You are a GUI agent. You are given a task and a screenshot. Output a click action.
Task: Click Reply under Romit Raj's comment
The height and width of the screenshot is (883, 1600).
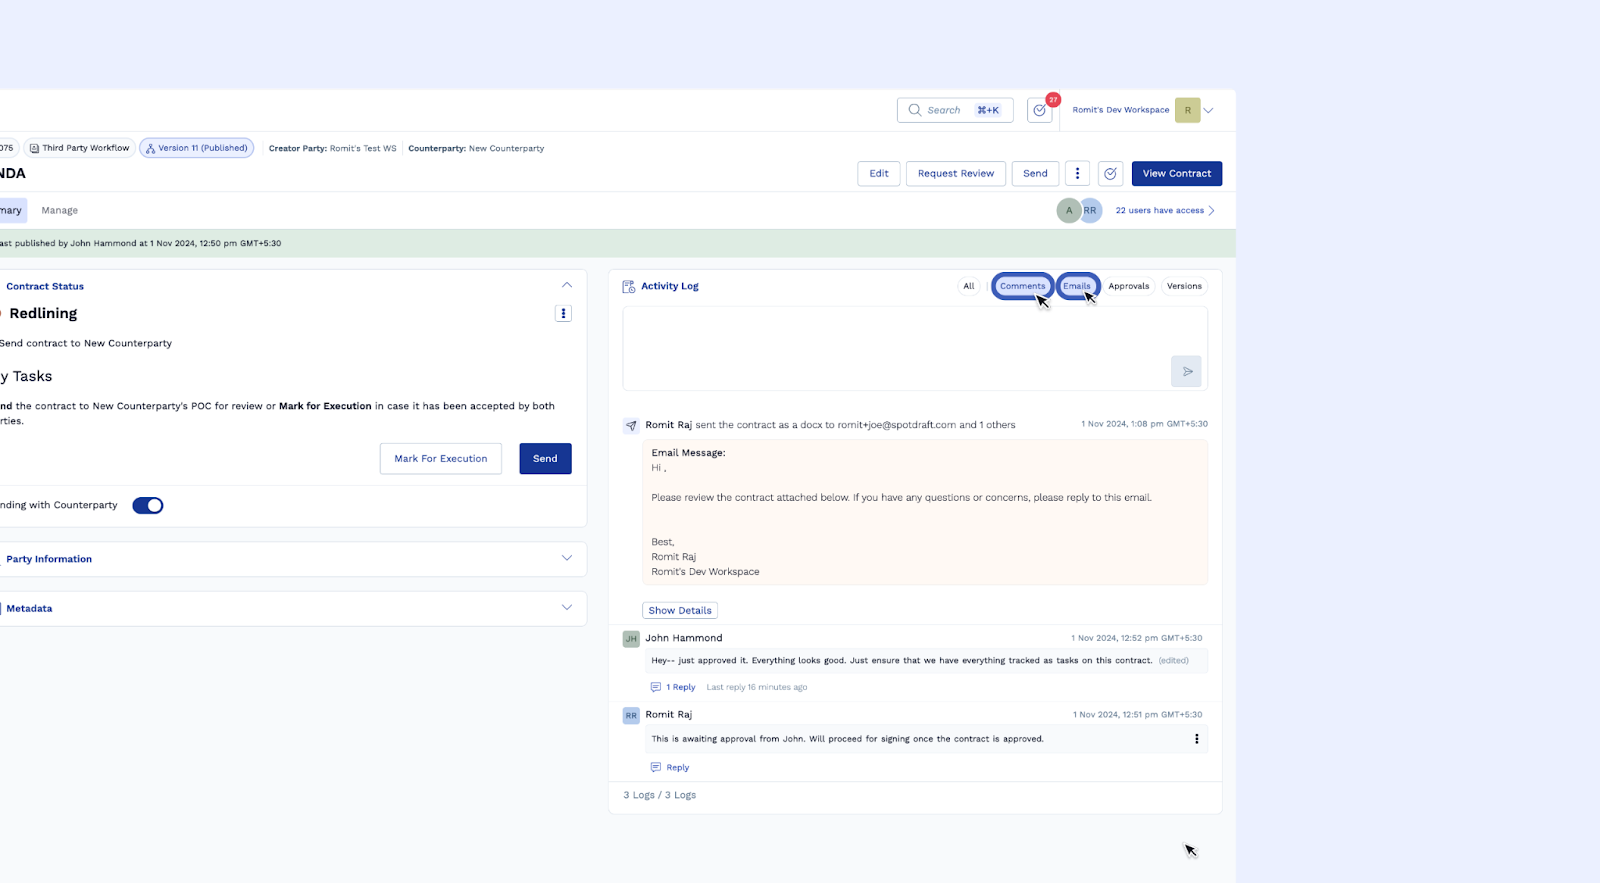pyautogui.click(x=678, y=767)
